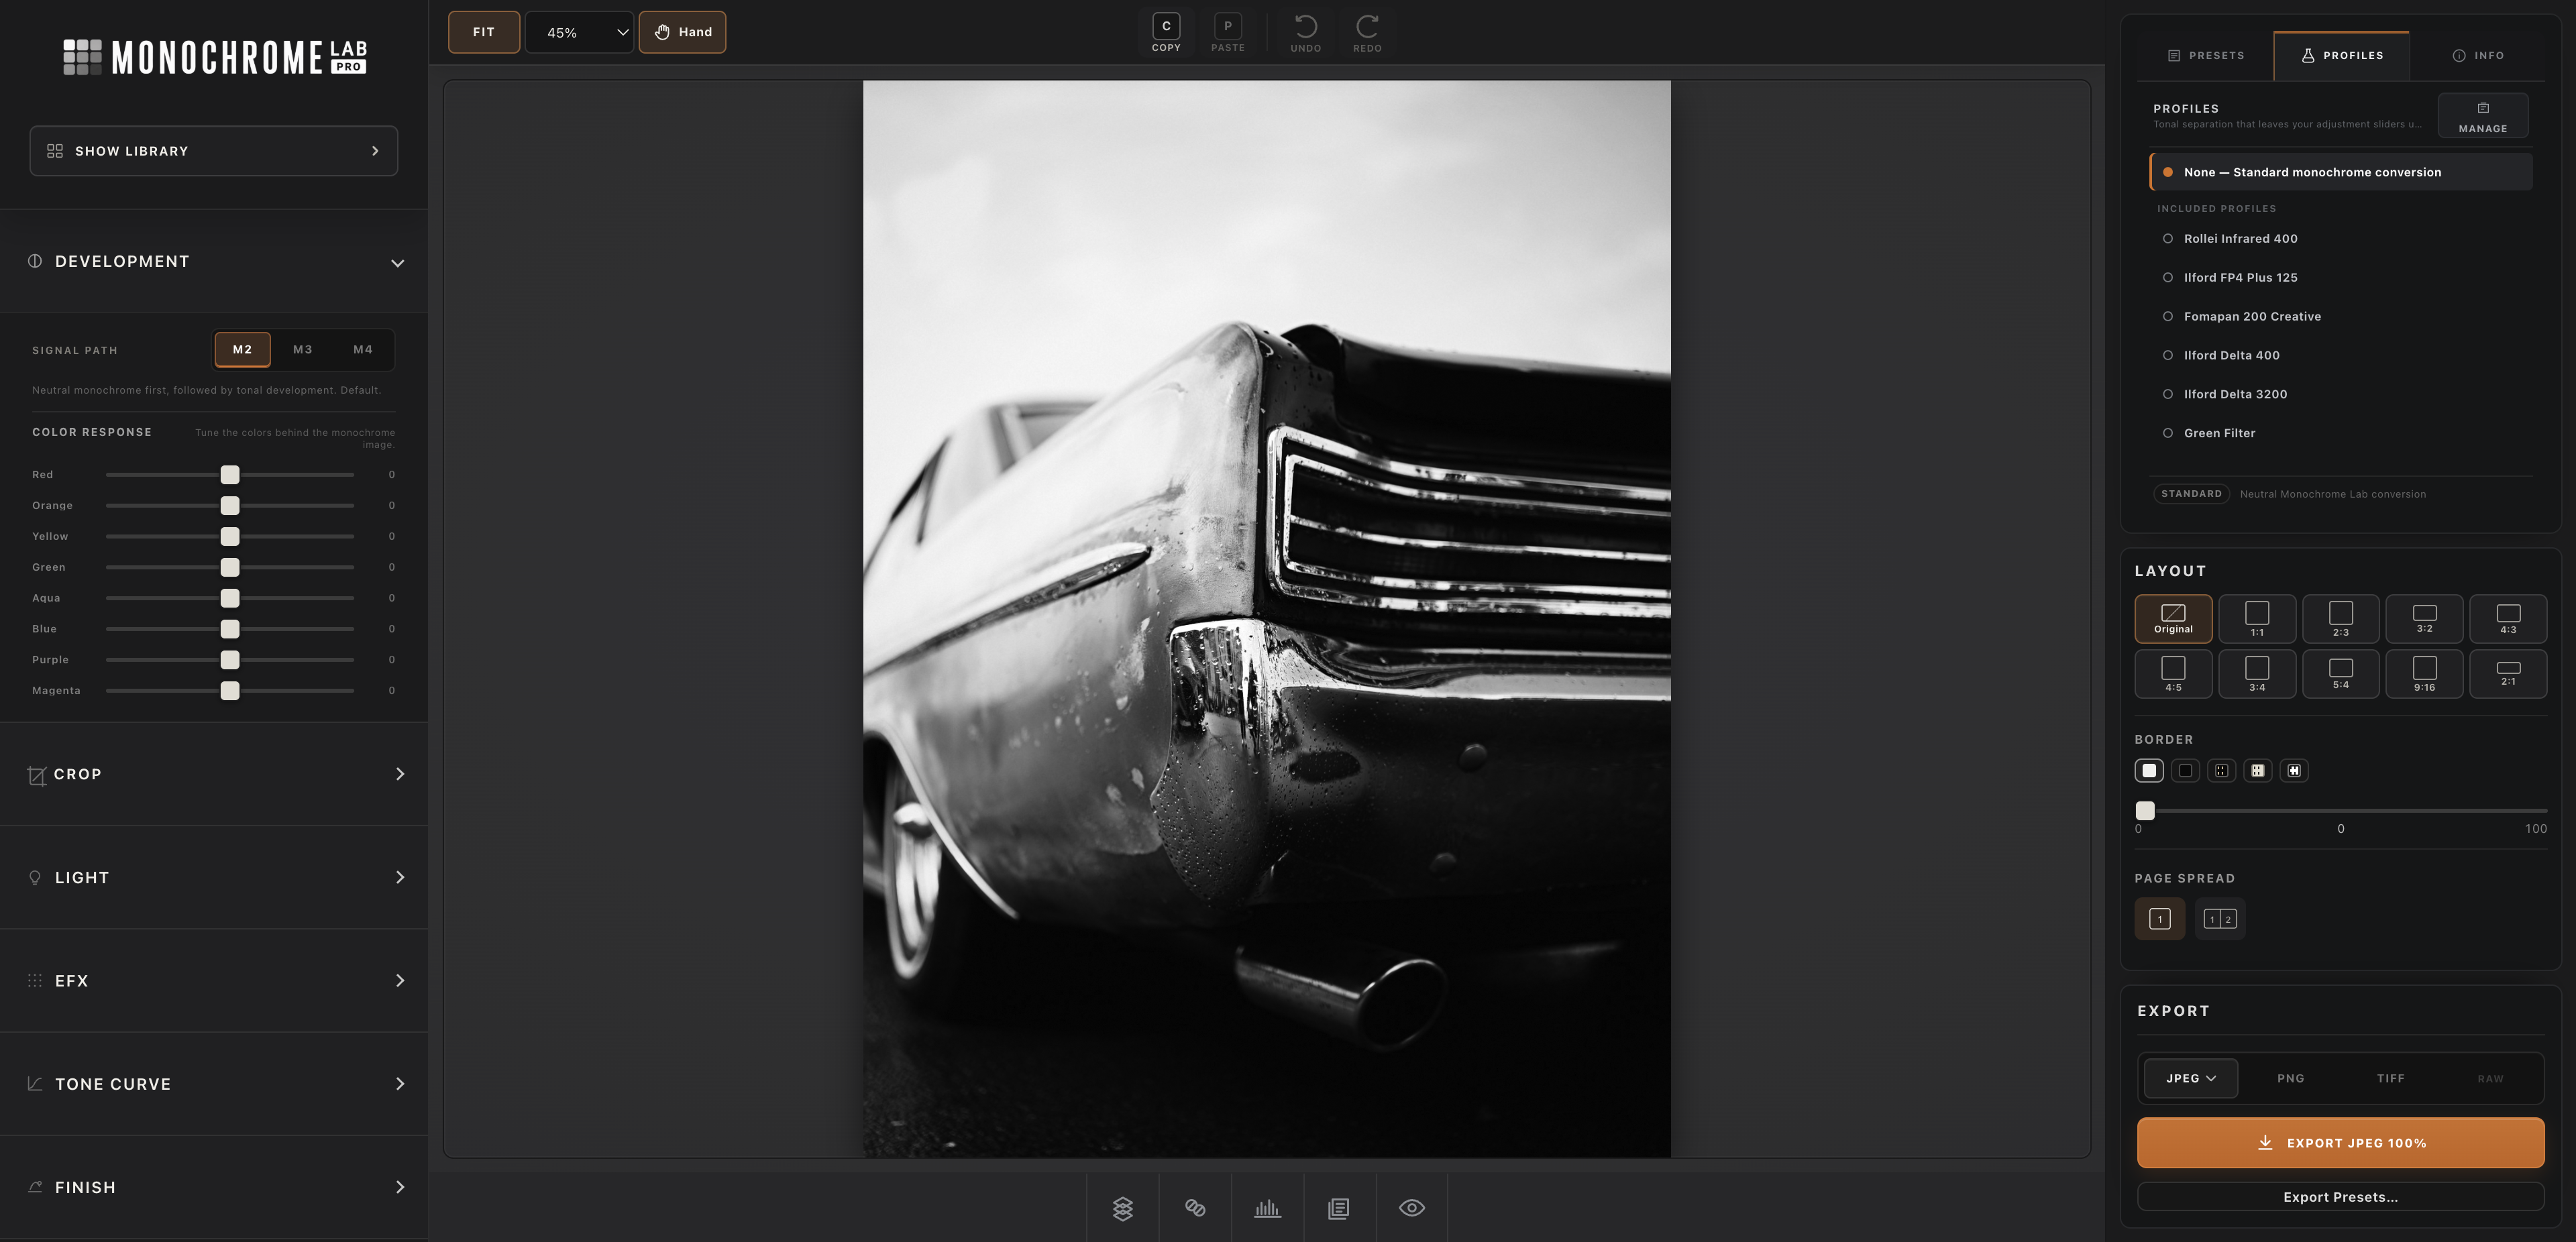The height and width of the screenshot is (1242, 2576).
Task: Choose single page spread
Action: pos(2160,919)
